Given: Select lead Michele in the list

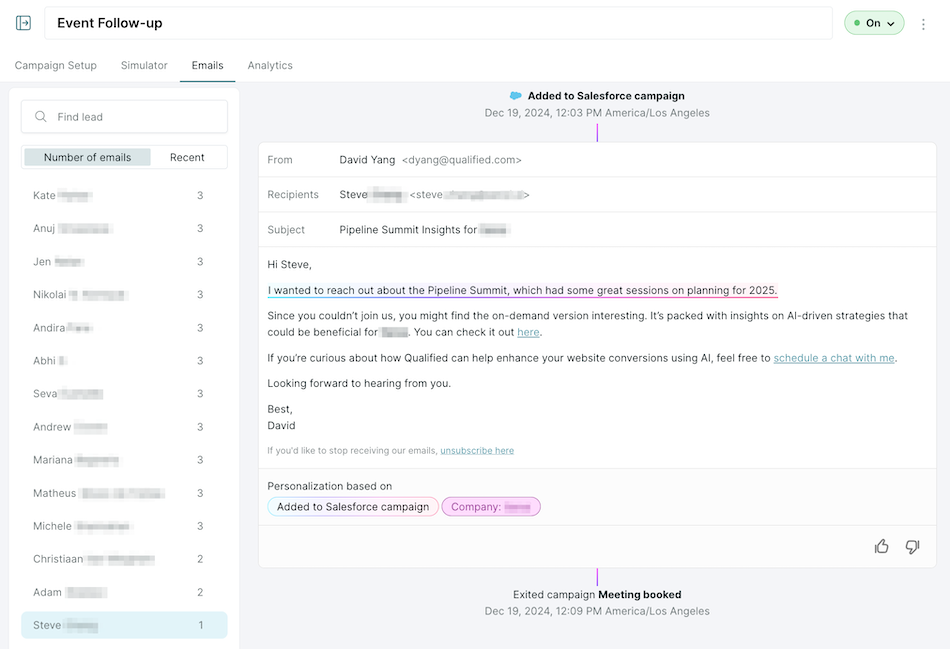Looking at the screenshot, I should click(124, 526).
